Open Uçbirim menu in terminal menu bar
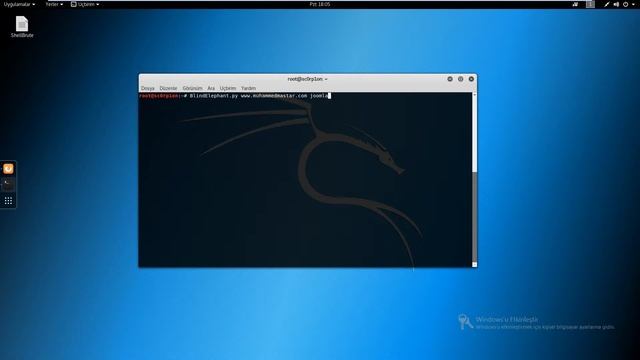The width and height of the screenshot is (640, 360). (228, 88)
